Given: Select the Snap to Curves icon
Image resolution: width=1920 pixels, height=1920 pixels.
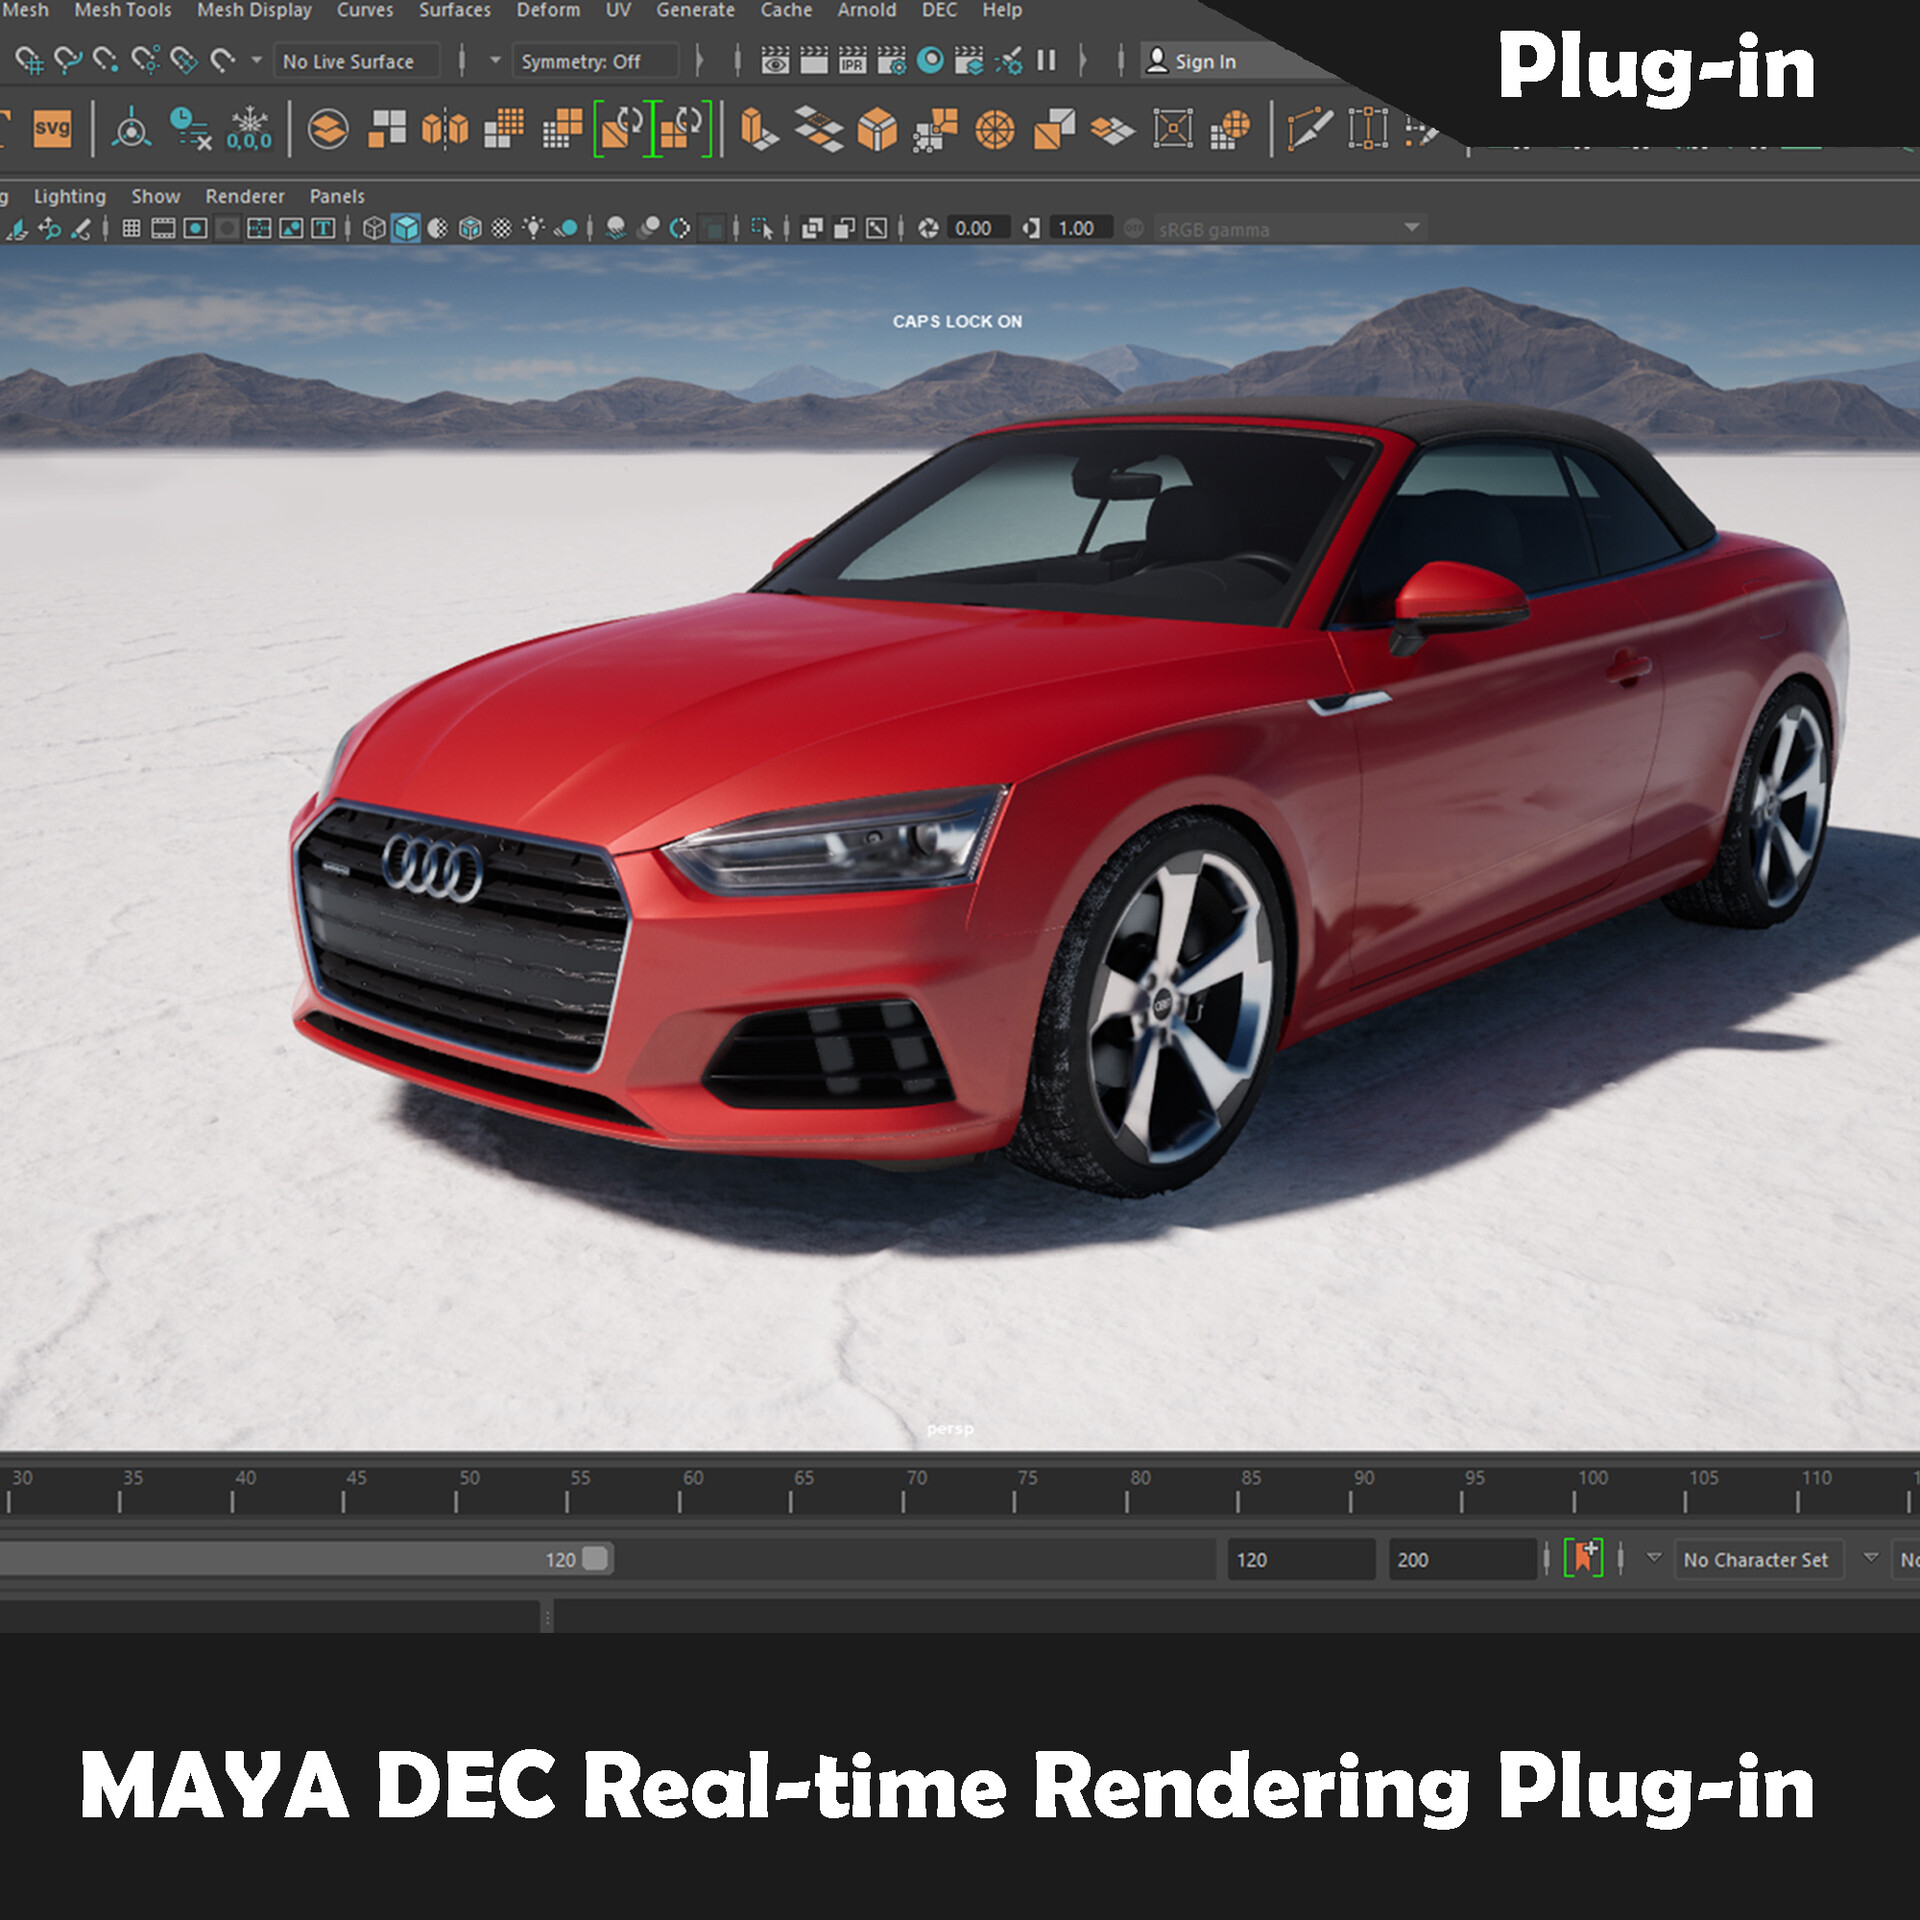Looking at the screenshot, I should 66,60.
